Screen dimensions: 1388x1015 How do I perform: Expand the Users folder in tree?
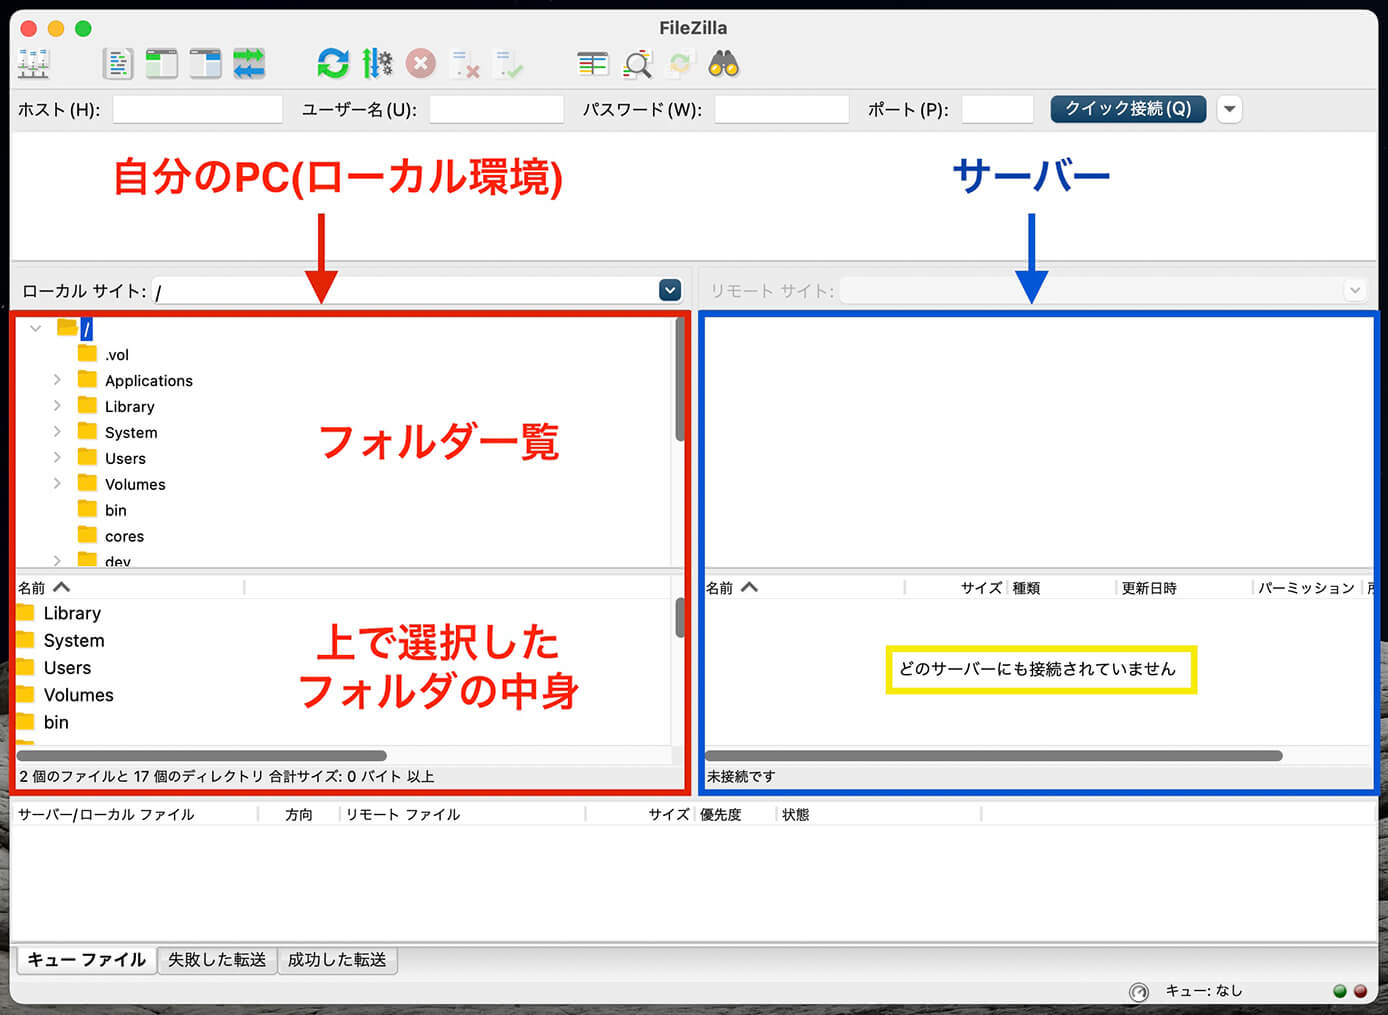57,458
